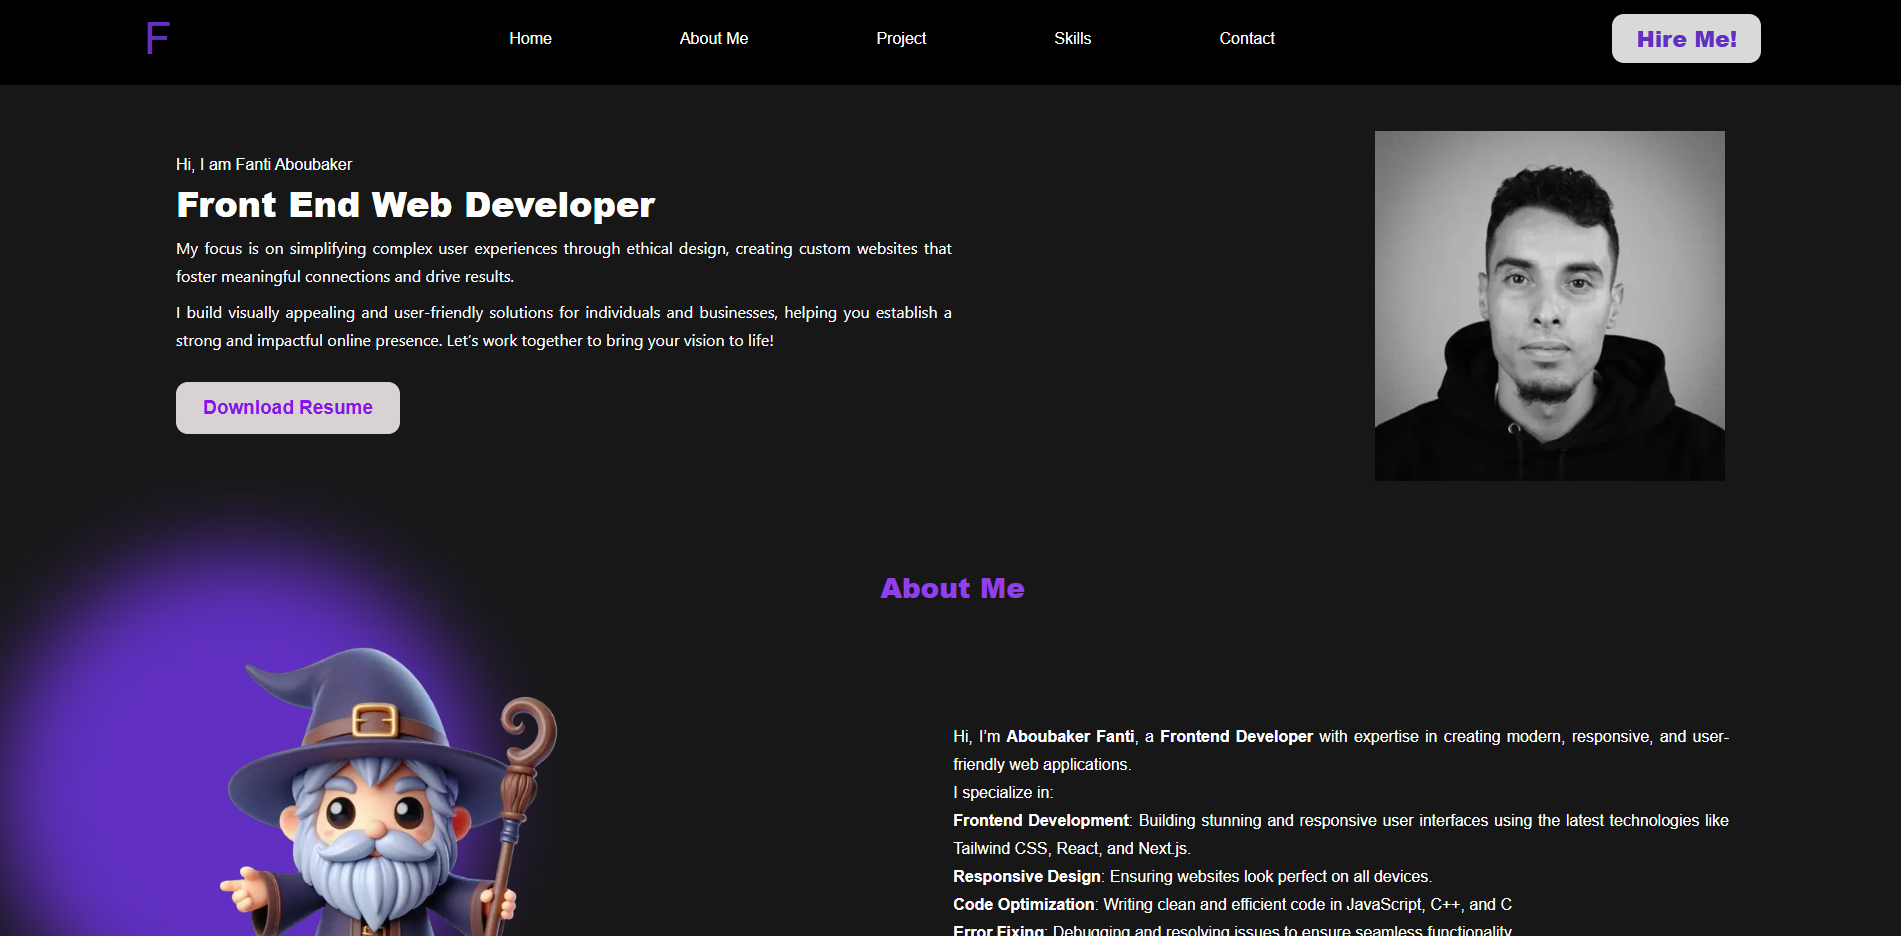Click the black-and-white profile photo
The image size is (1901, 936).
[x=1550, y=306]
